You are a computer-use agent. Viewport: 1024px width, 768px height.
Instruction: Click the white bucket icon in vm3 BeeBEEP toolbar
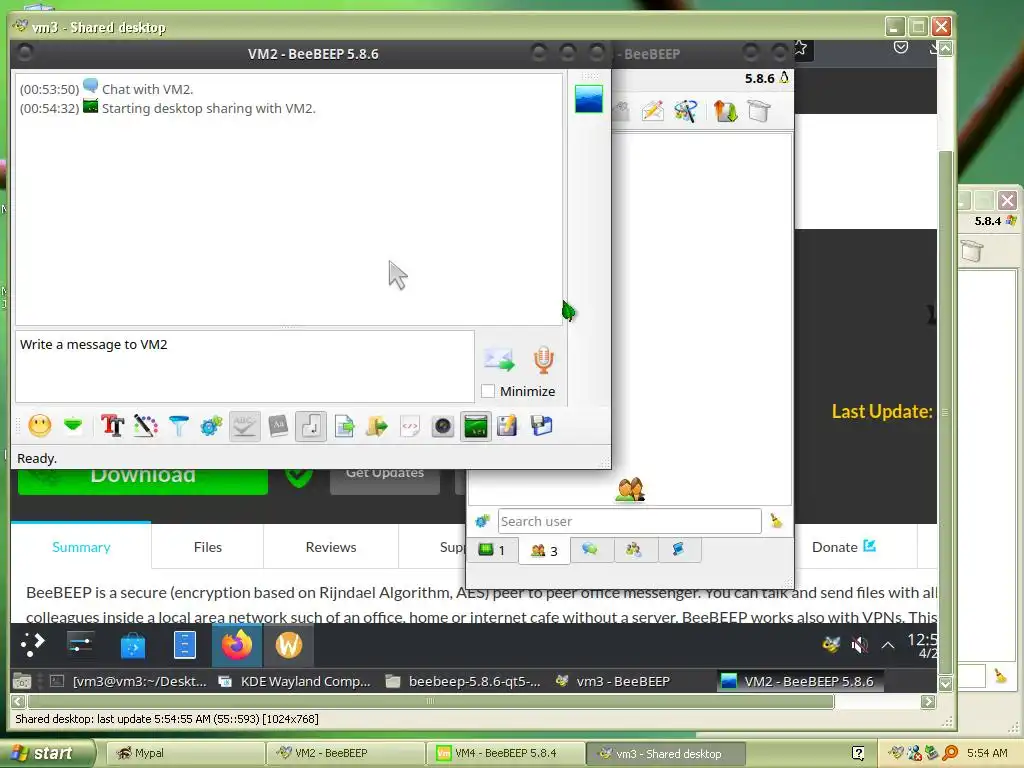[x=759, y=111]
